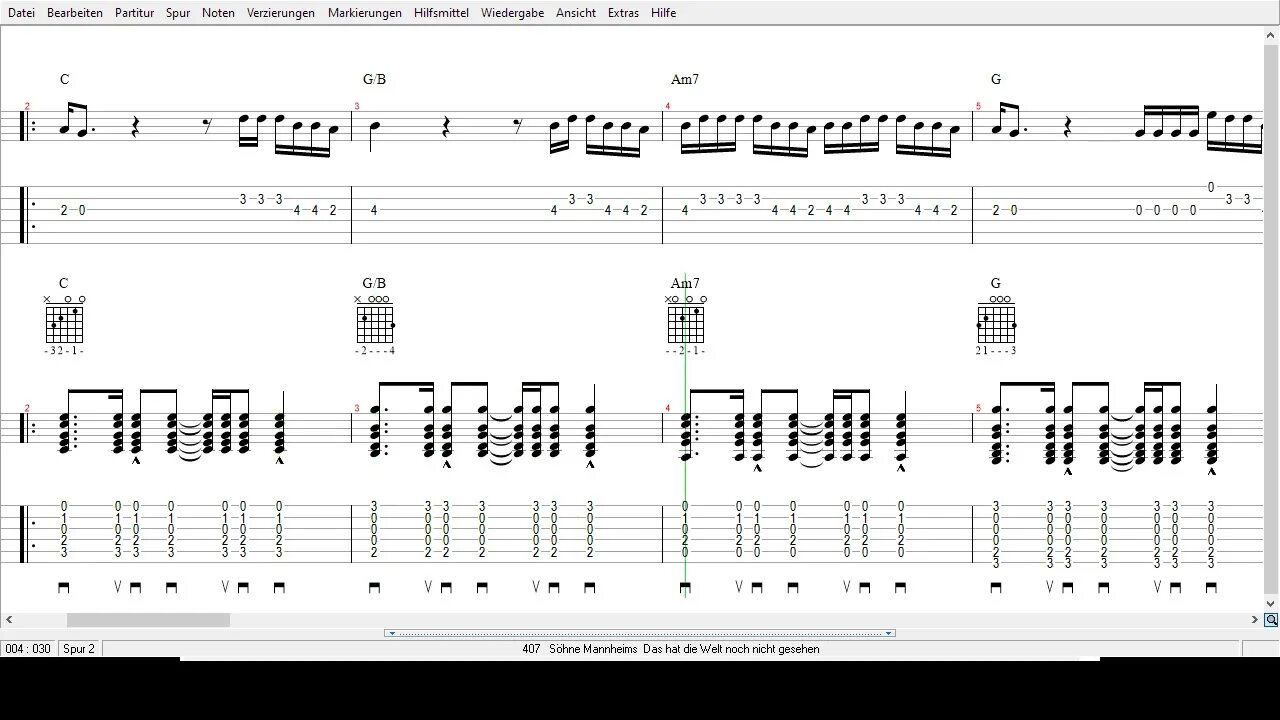Select the Am7 chord diagram in measure 4
1280x720 pixels.
tap(686, 324)
